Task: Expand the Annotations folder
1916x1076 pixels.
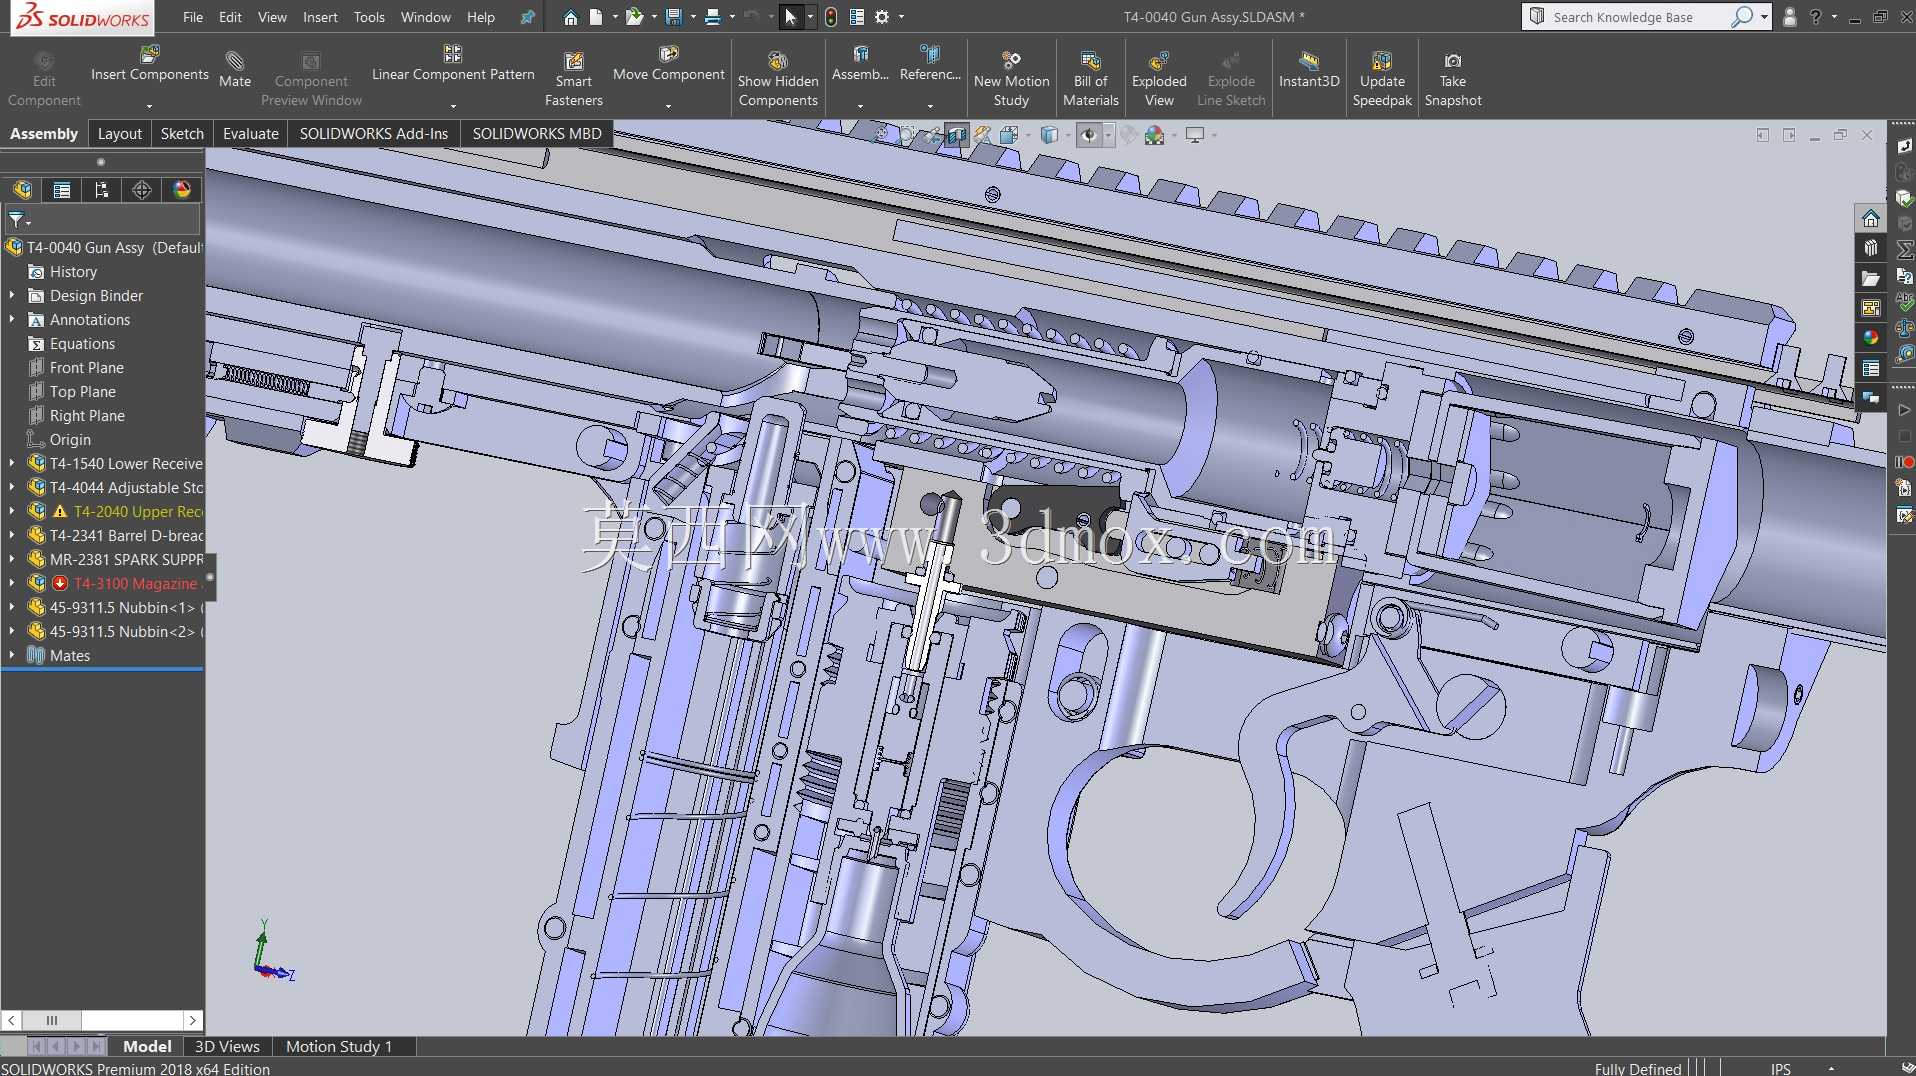Action: [12, 320]
